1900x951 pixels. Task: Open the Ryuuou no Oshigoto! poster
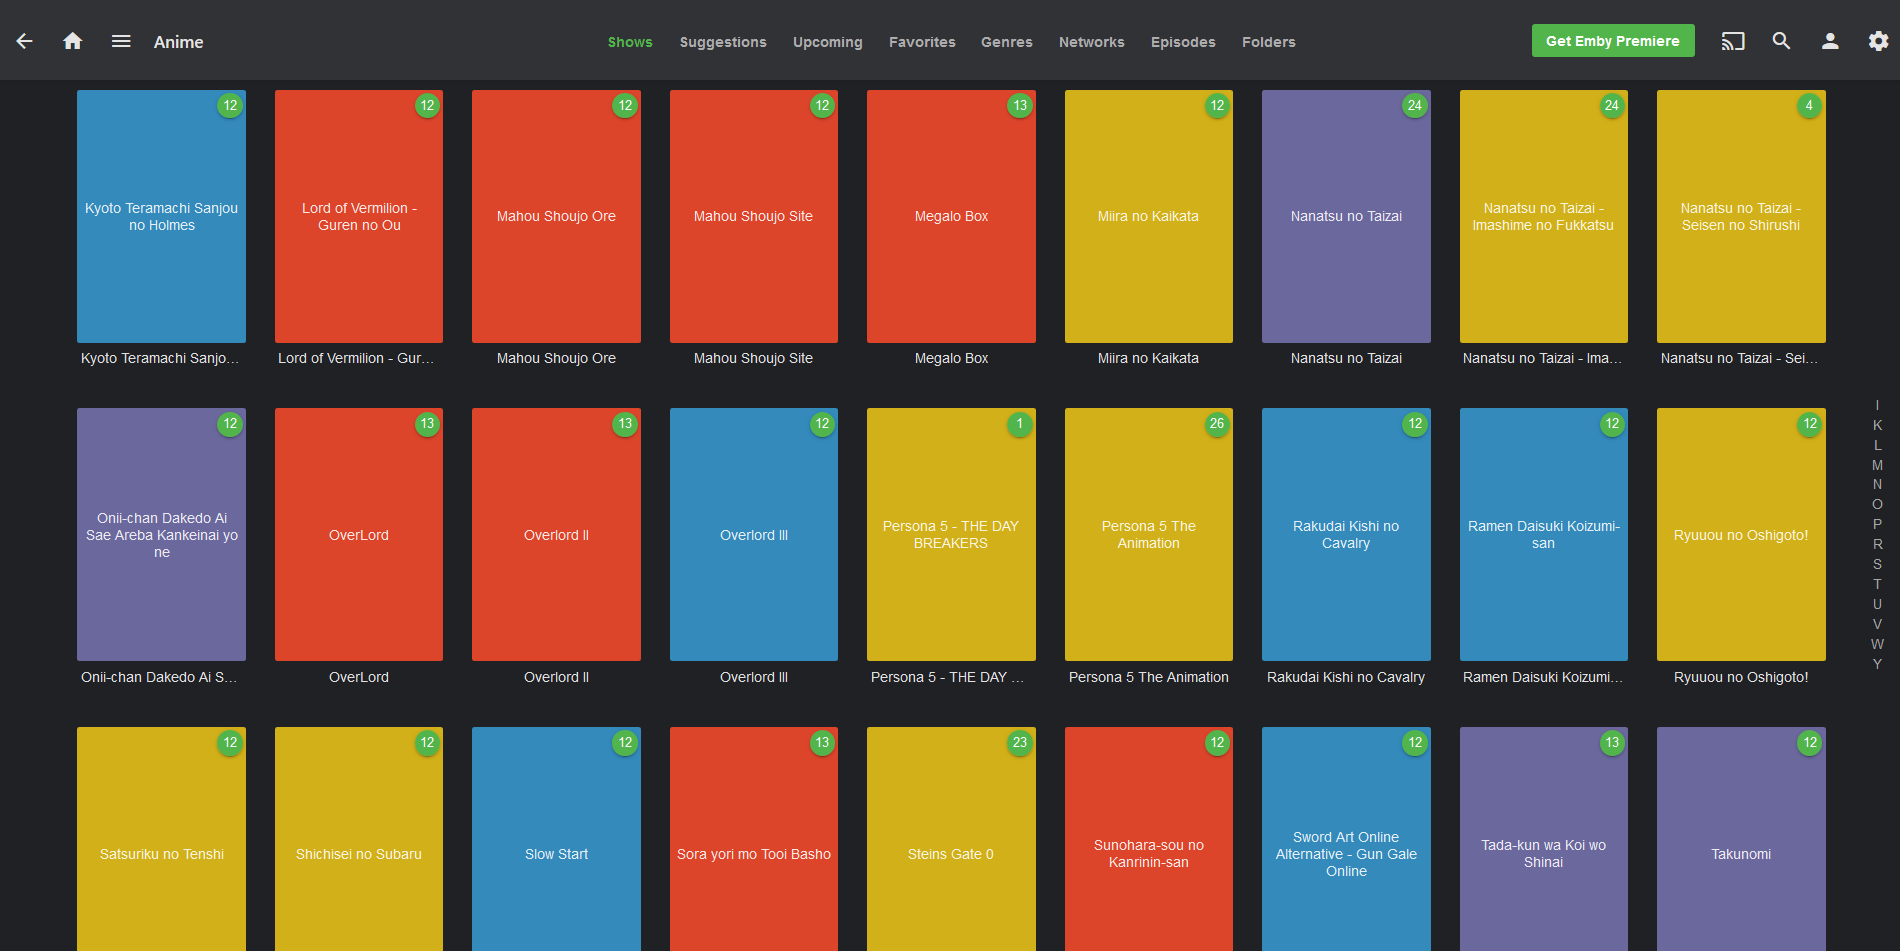[1741, 534]
